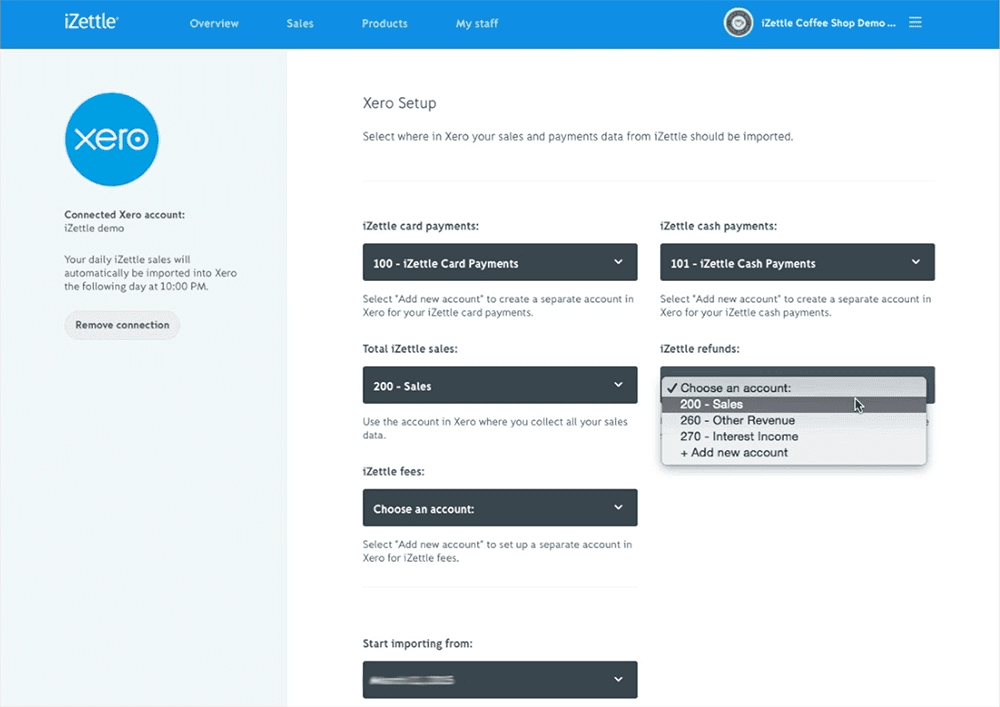Choose '+ Add new account' option
Viewport: 1000px width, 707px height.
pyautogui.click(x=793, y=453)
